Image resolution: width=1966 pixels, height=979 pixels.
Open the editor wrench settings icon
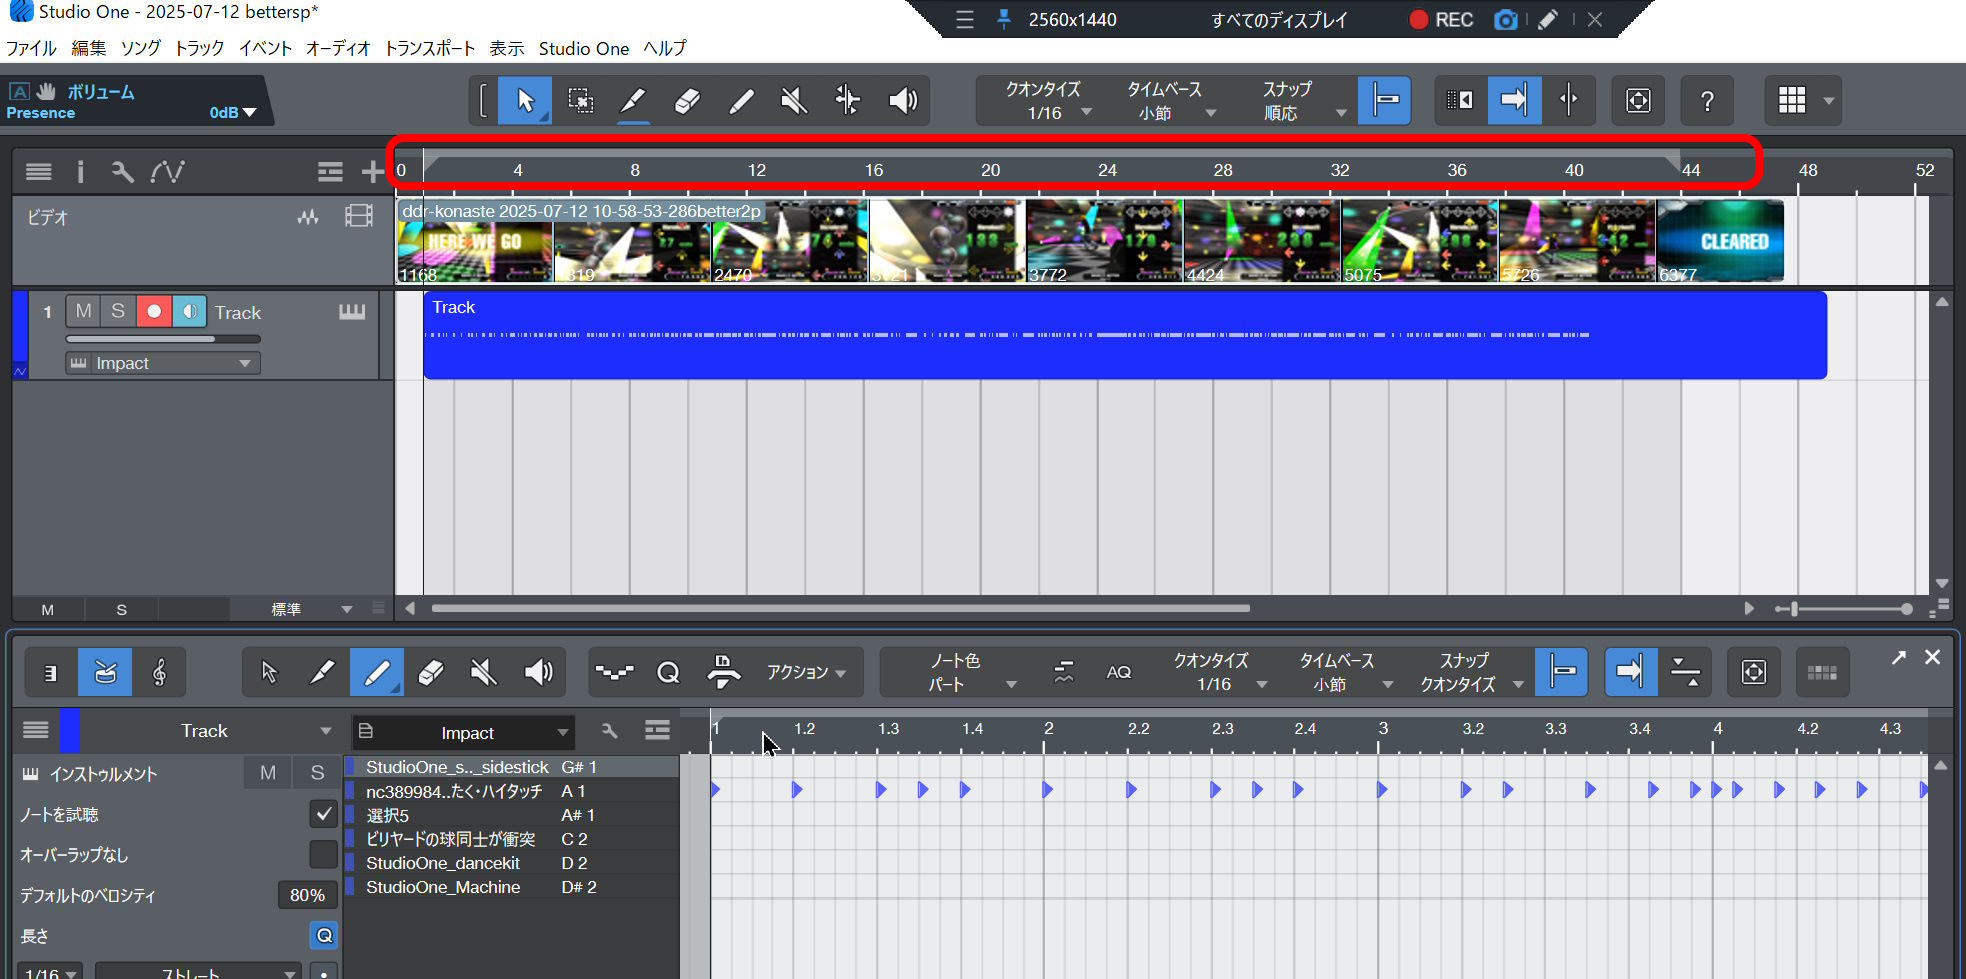609,731
